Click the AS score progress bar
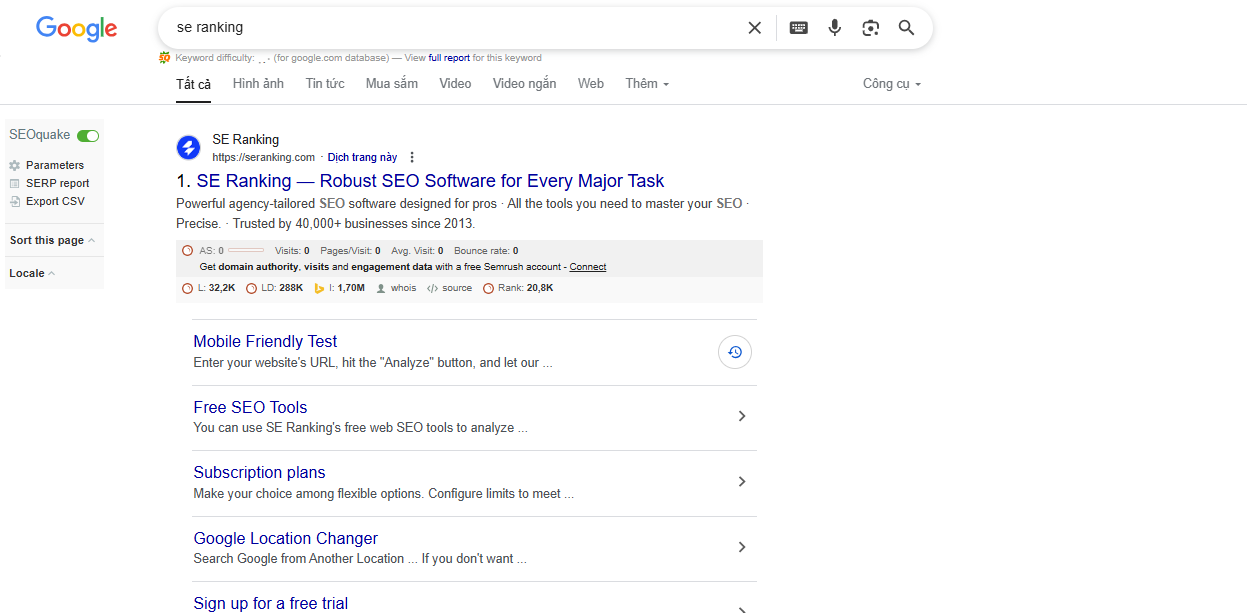The height and width of the screenshot is (613, 1247). tap(246, 251)
